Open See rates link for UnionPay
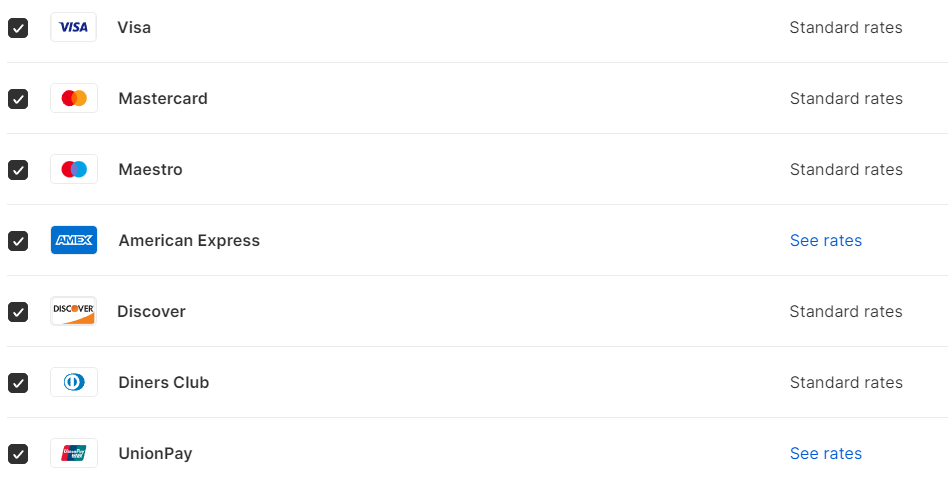This screenshot has height=479, width=948. click(825, 453)
